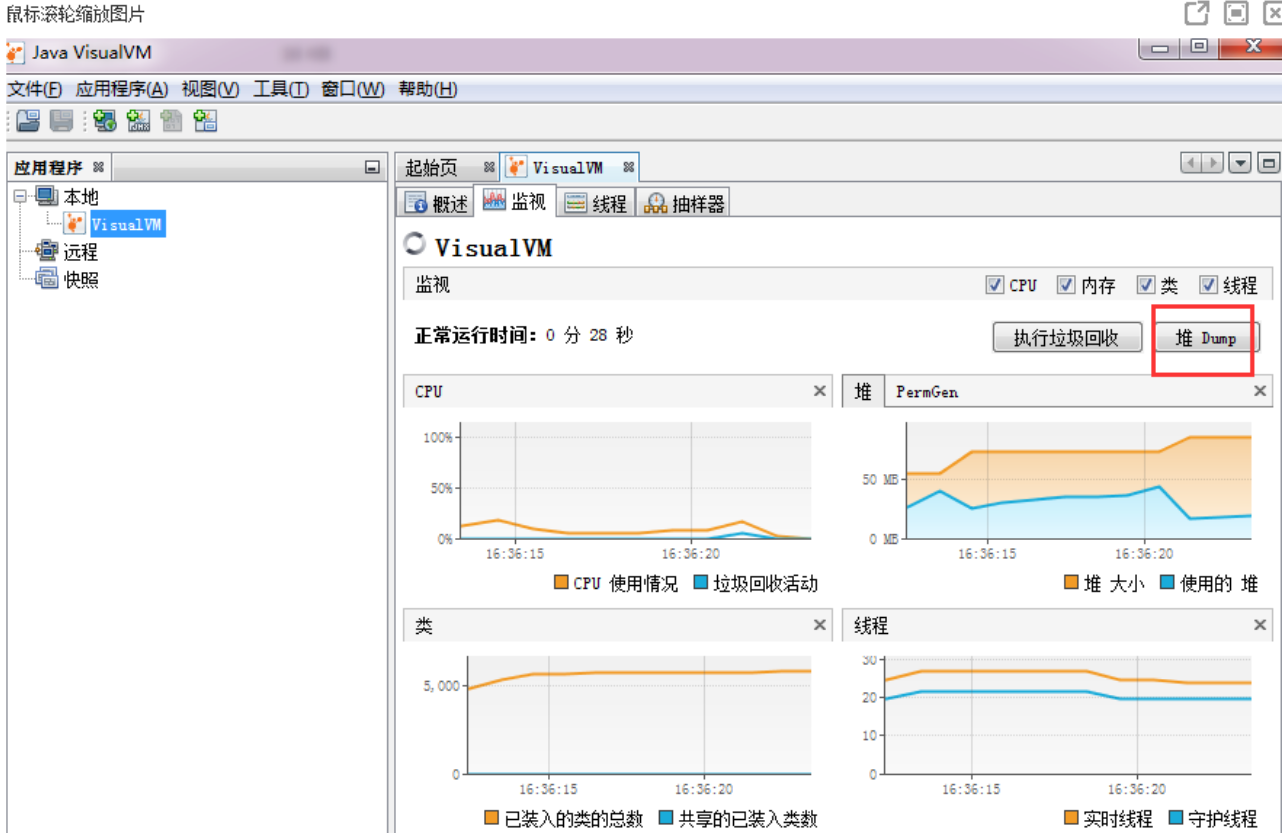
Task: Open the 文件(F) menu
Action: [x=34, y=89]
